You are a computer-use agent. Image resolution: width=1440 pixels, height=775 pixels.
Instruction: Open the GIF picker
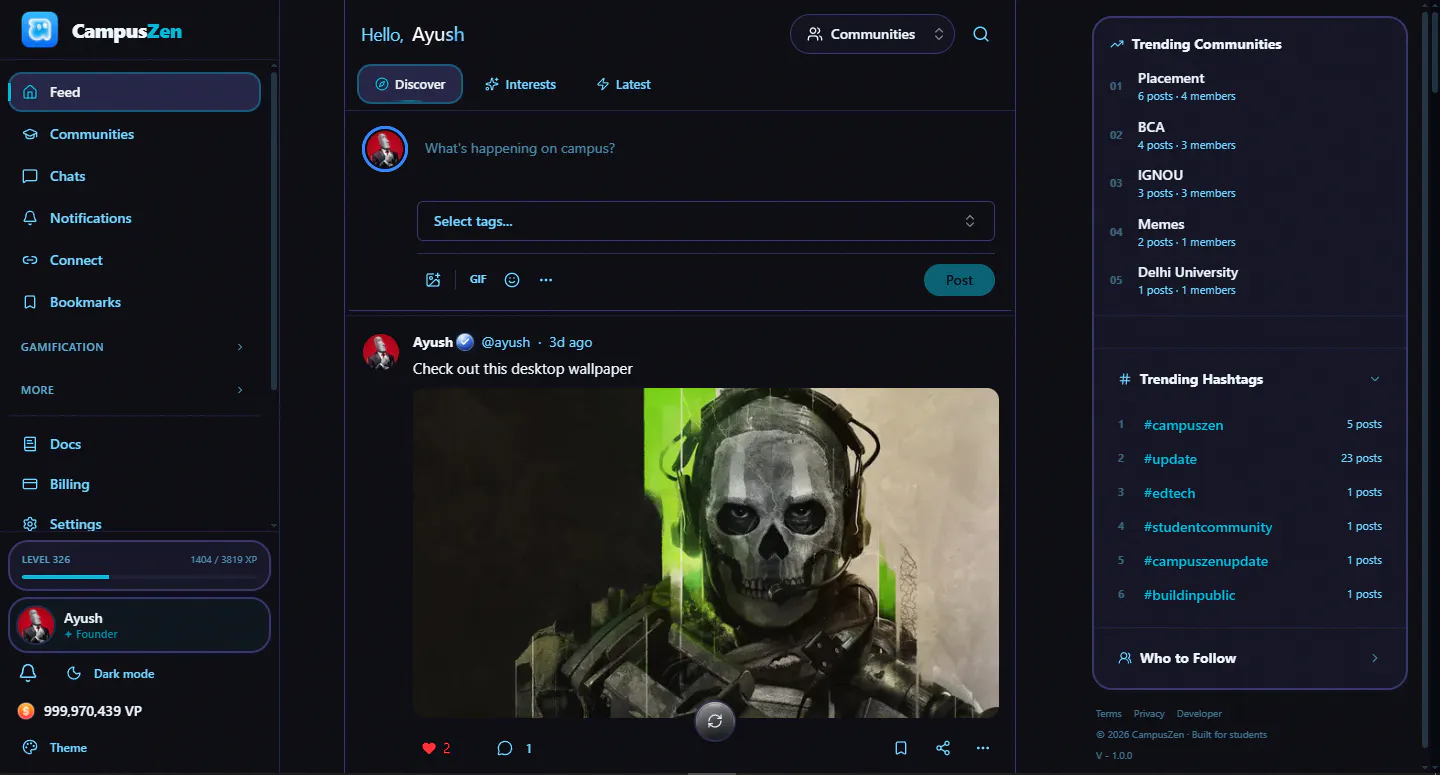[478, 280]
